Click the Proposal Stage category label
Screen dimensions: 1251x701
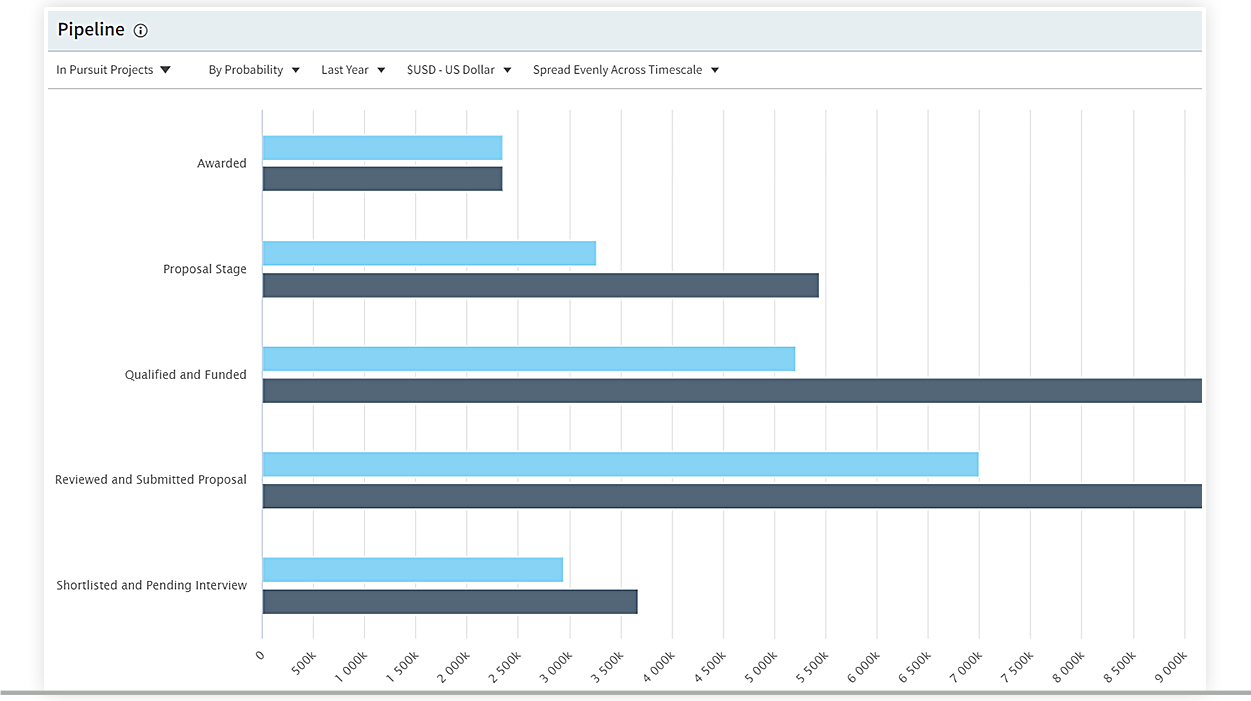tap(205, 268)
